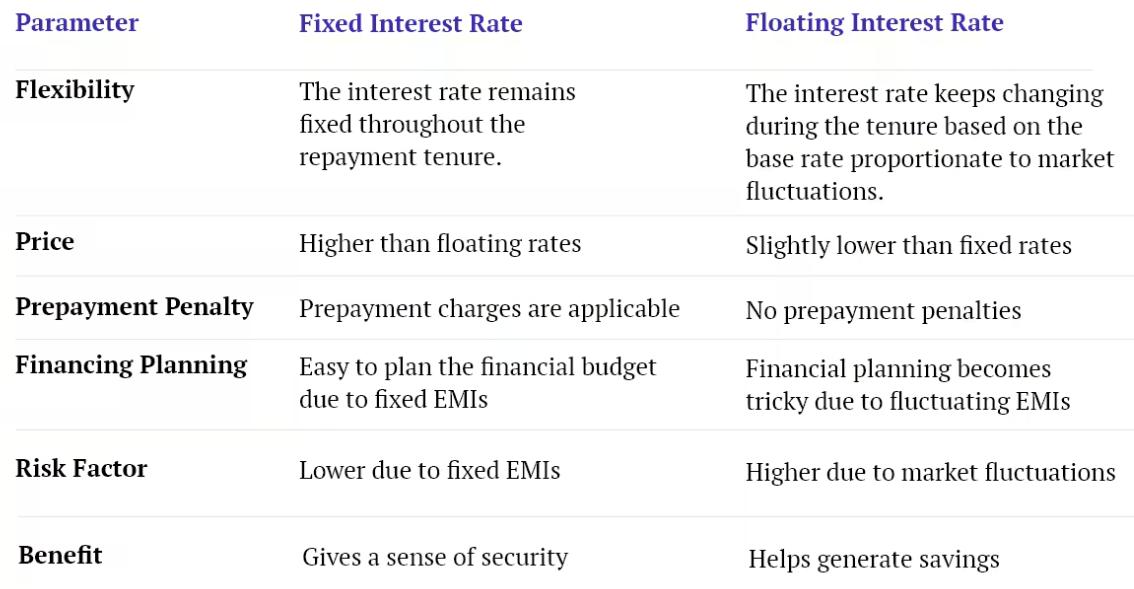Select 'Slightly lower than fixed rates' cell

coord(908,246)
